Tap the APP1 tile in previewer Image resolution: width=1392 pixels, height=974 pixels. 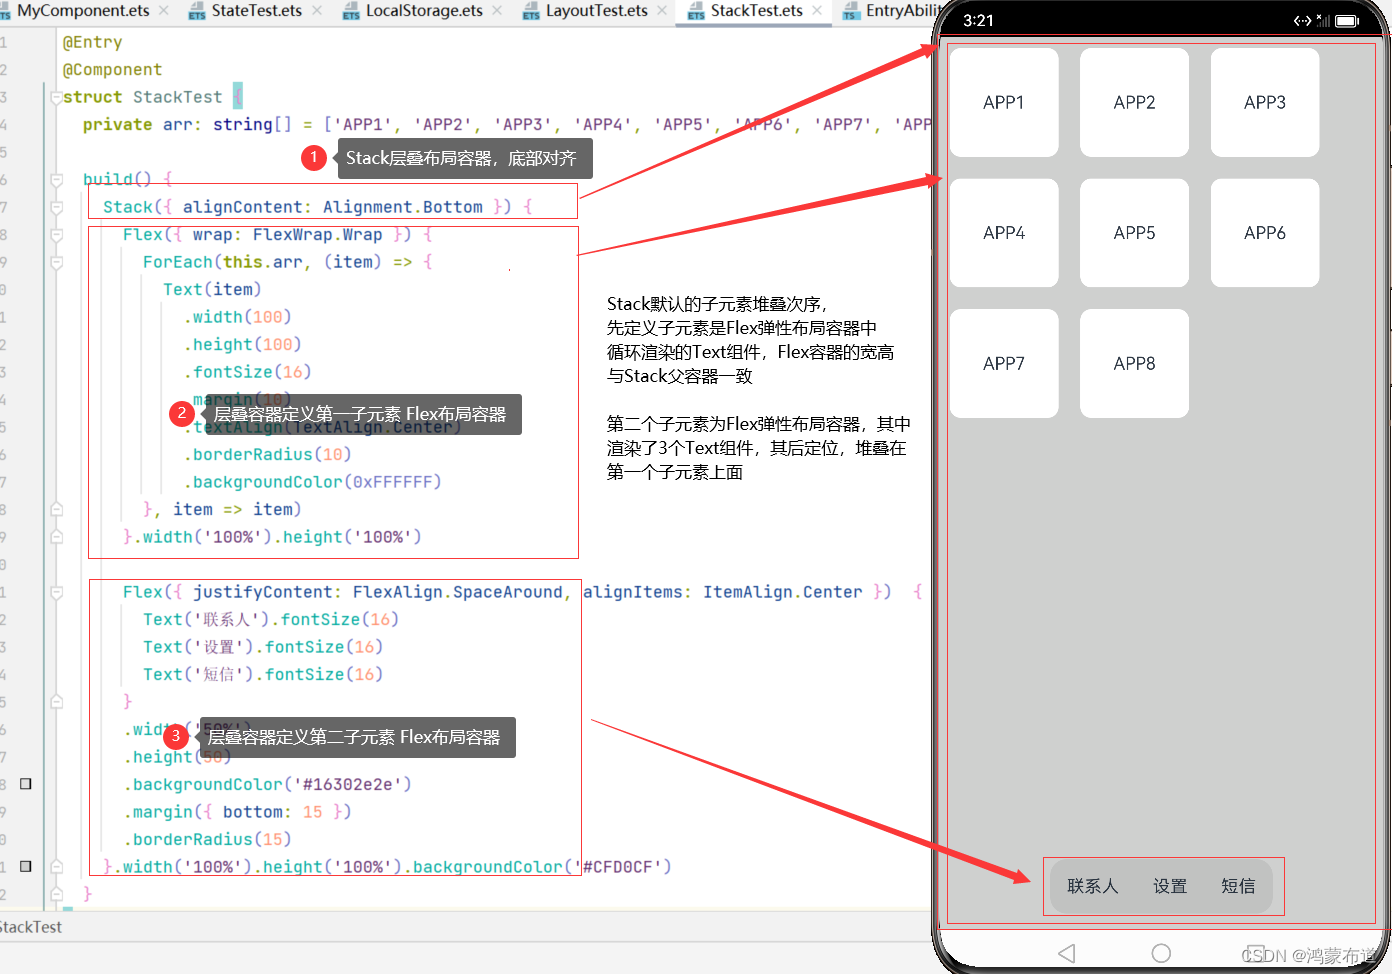[x=1004, y=102]
